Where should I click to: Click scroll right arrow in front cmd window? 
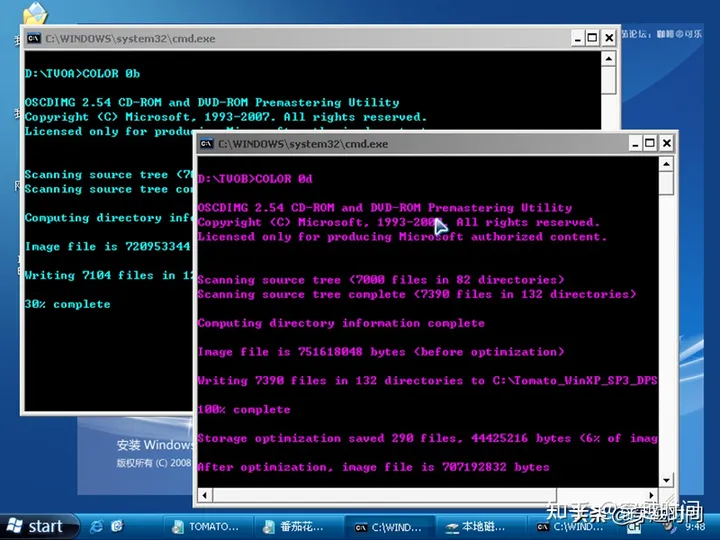coord(652,495)
